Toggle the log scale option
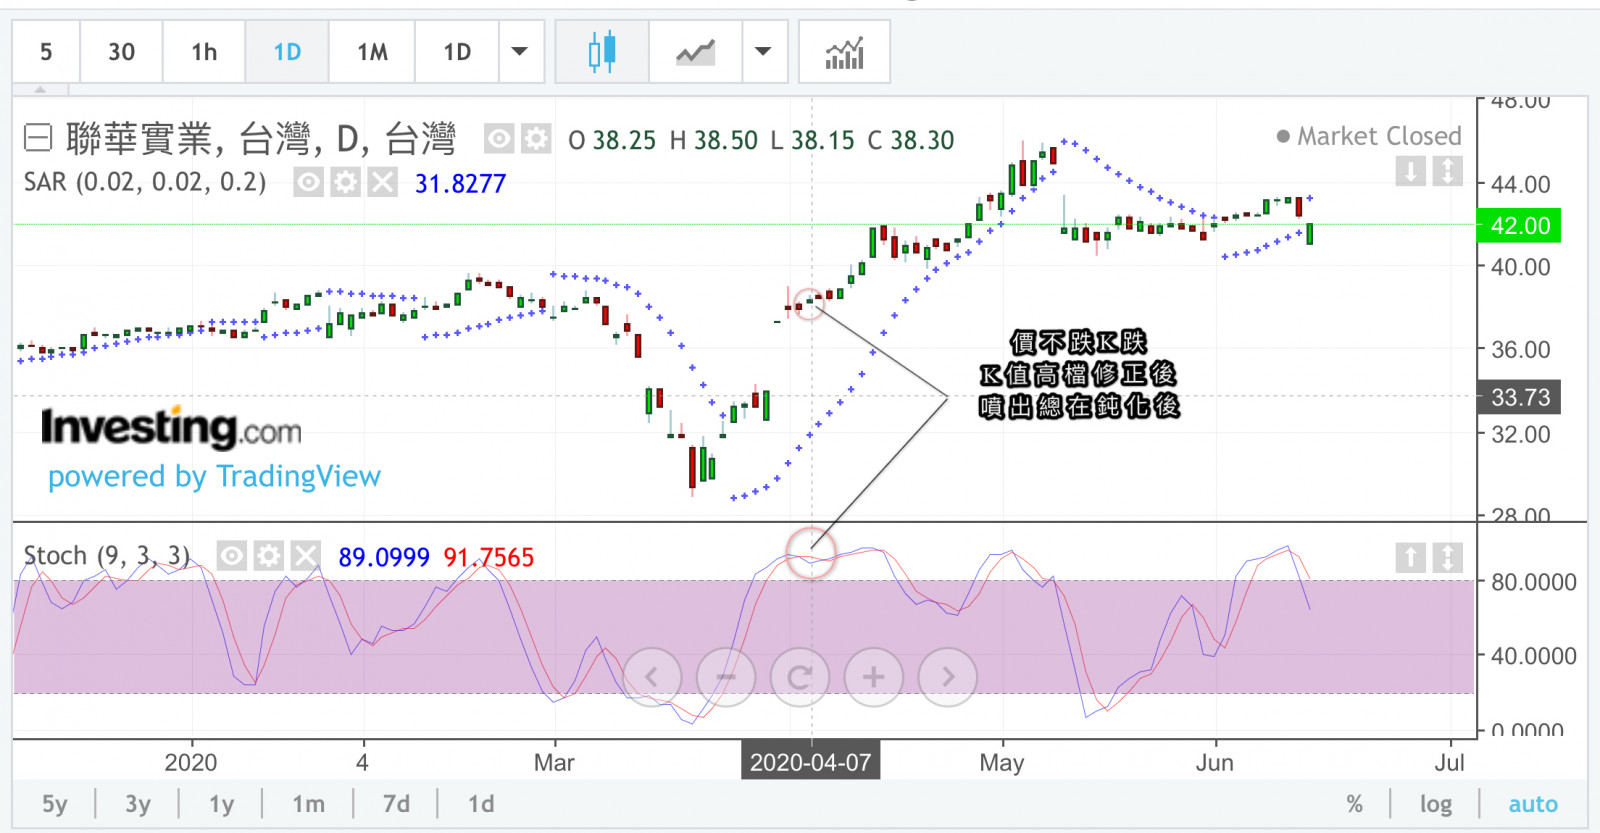The width and height of the screenshot is (1600, 833). click(x=1436, y=804)
